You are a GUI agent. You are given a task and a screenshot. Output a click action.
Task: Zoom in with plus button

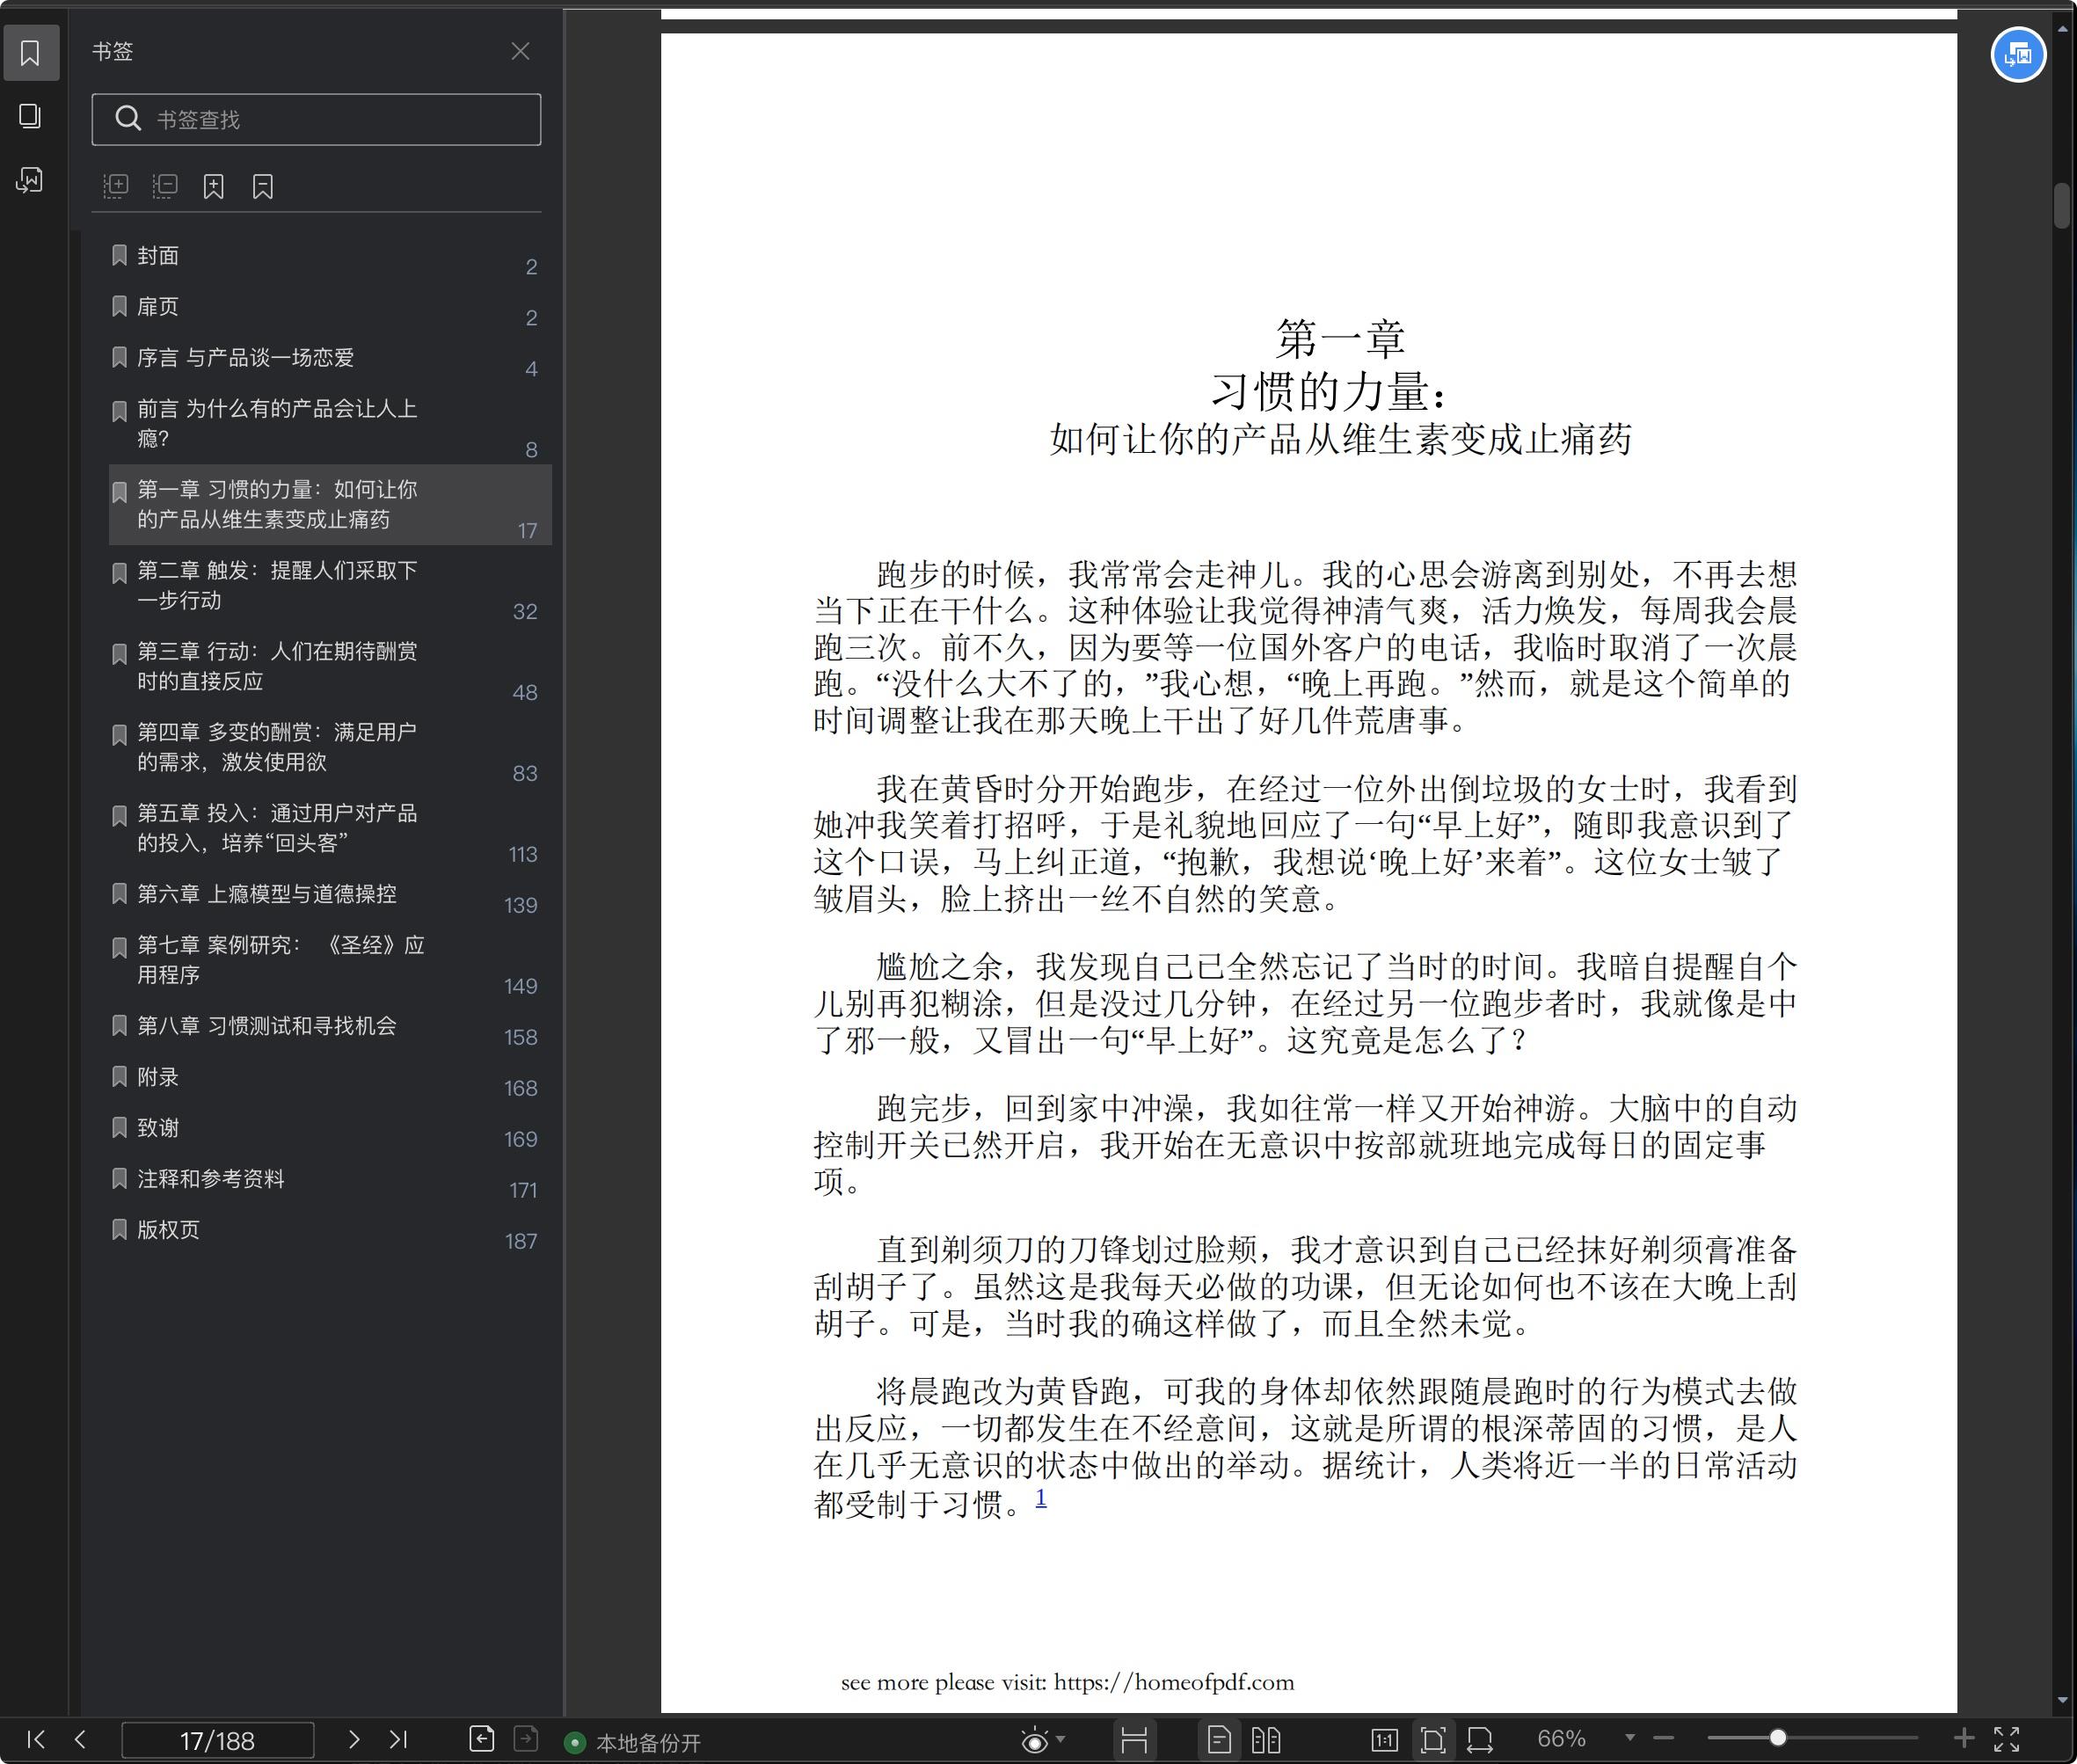click(1964, 1739)
